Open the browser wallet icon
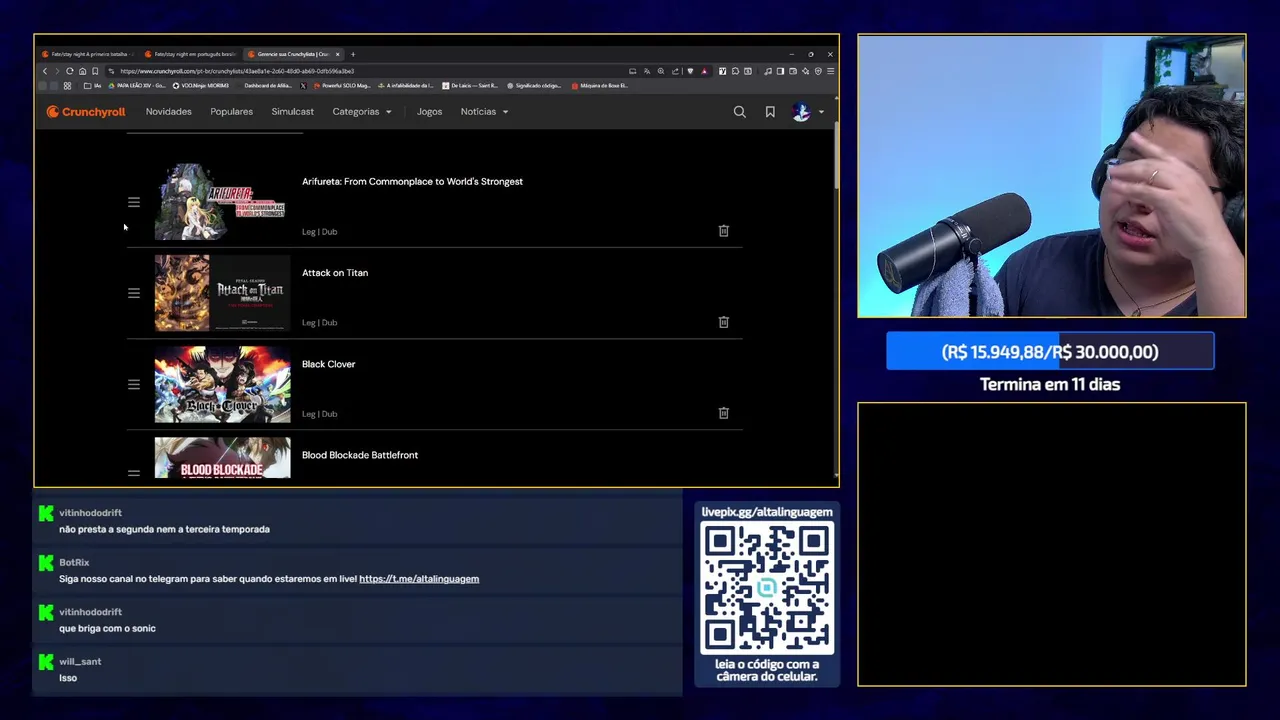Viewport: 1280px width, 720px height. (x=793, y=71)
